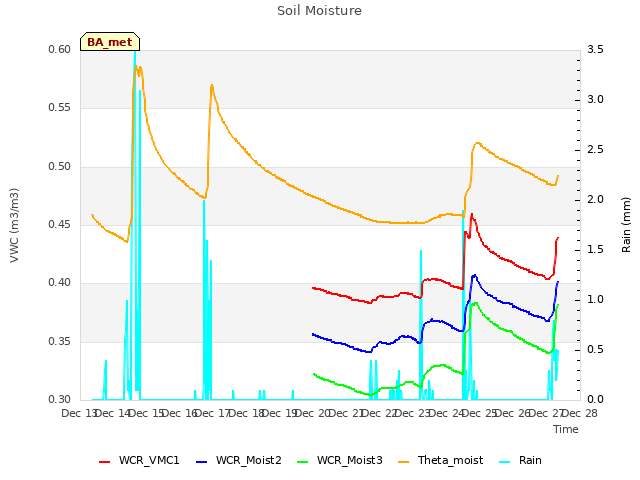Click the 3.5 right axis label

[x=595, y=50]
